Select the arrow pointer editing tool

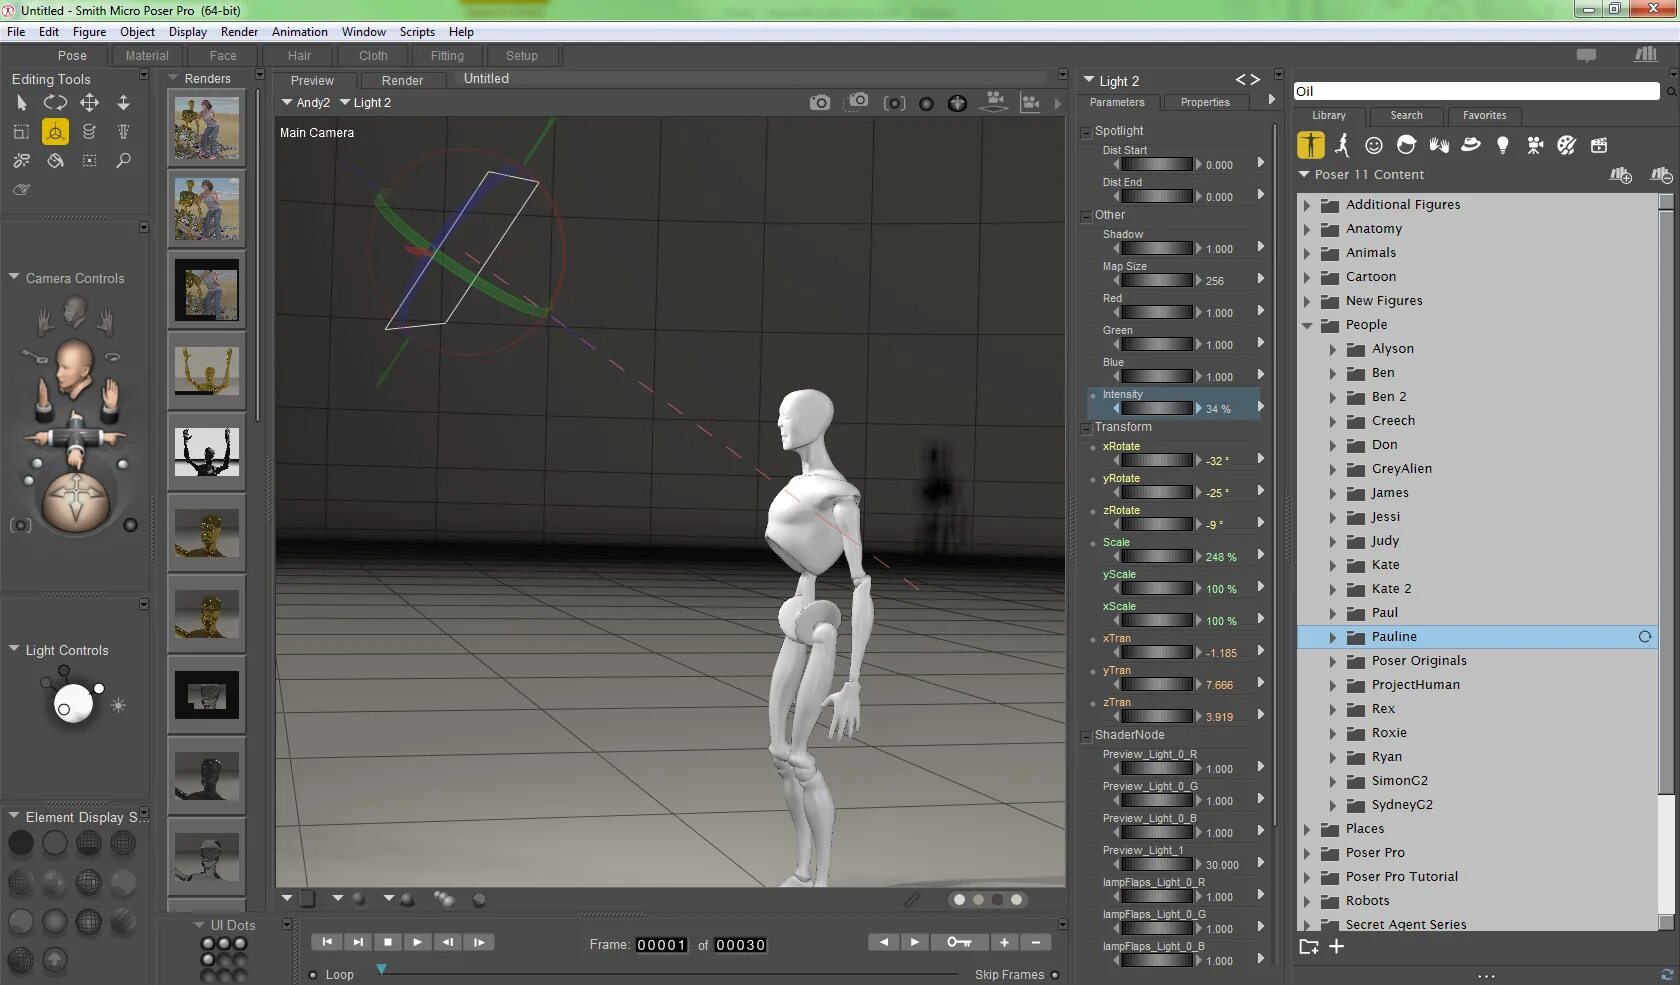[x=21, y=103]
